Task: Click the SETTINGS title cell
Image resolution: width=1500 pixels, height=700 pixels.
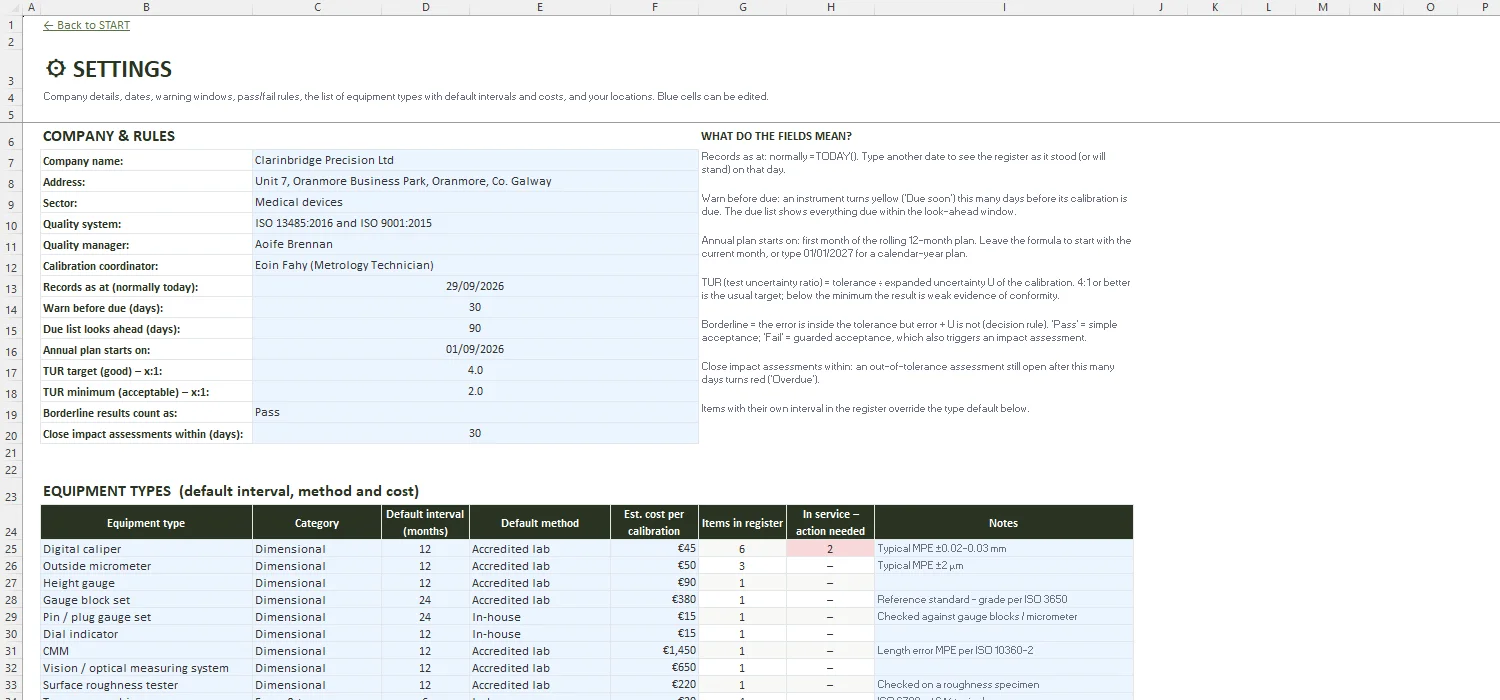Action: pyautogui.click(x=109, y=69)
